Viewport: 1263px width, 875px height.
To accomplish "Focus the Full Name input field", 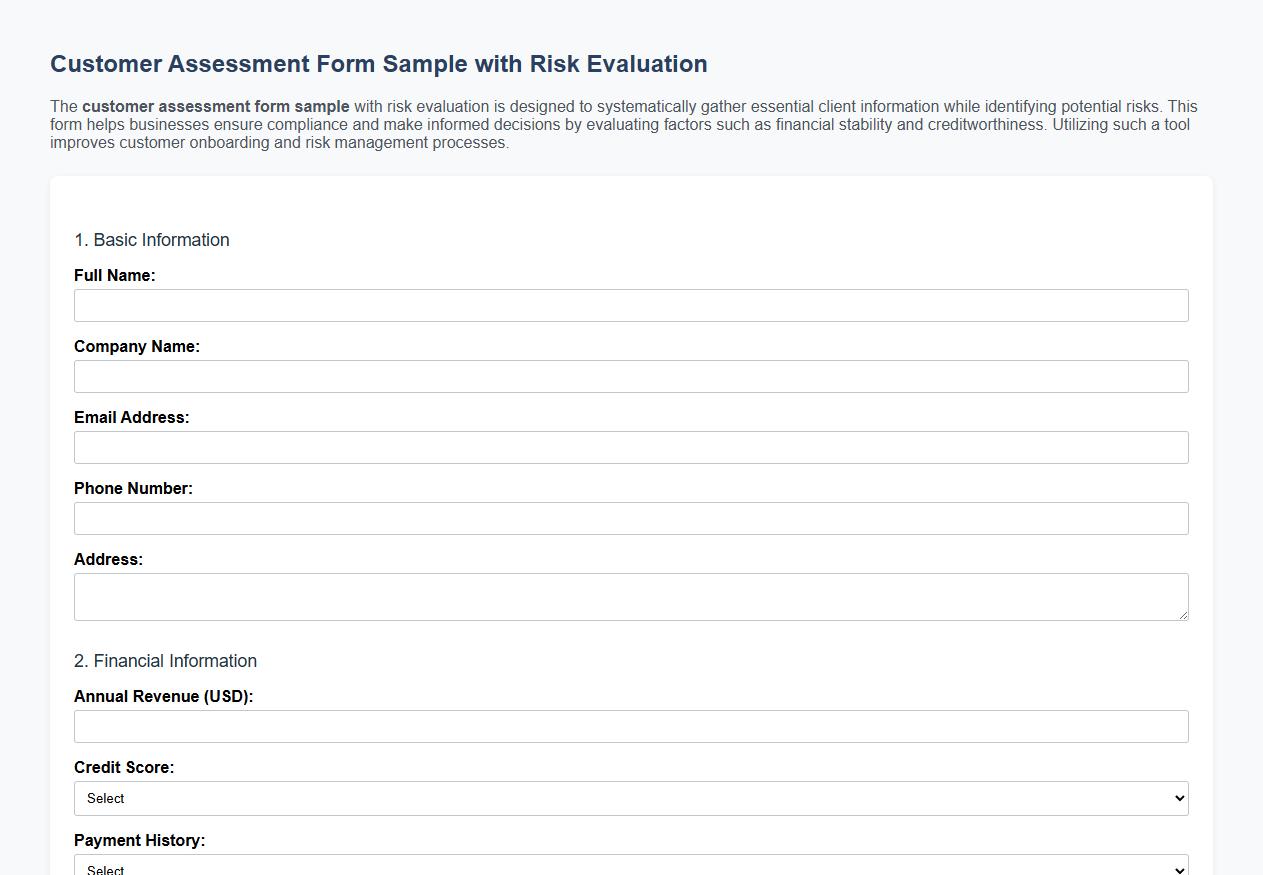I will [631, 305].
